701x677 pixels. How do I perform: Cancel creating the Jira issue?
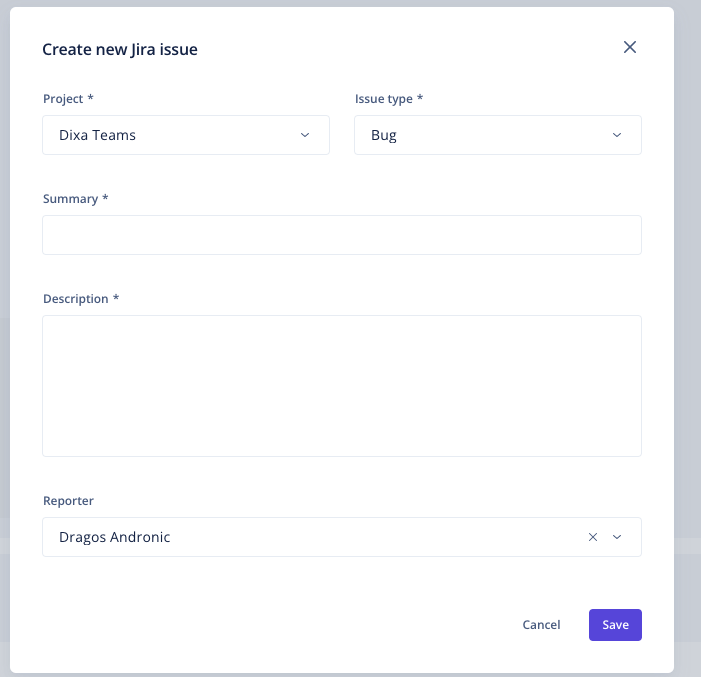click(541, 625)
